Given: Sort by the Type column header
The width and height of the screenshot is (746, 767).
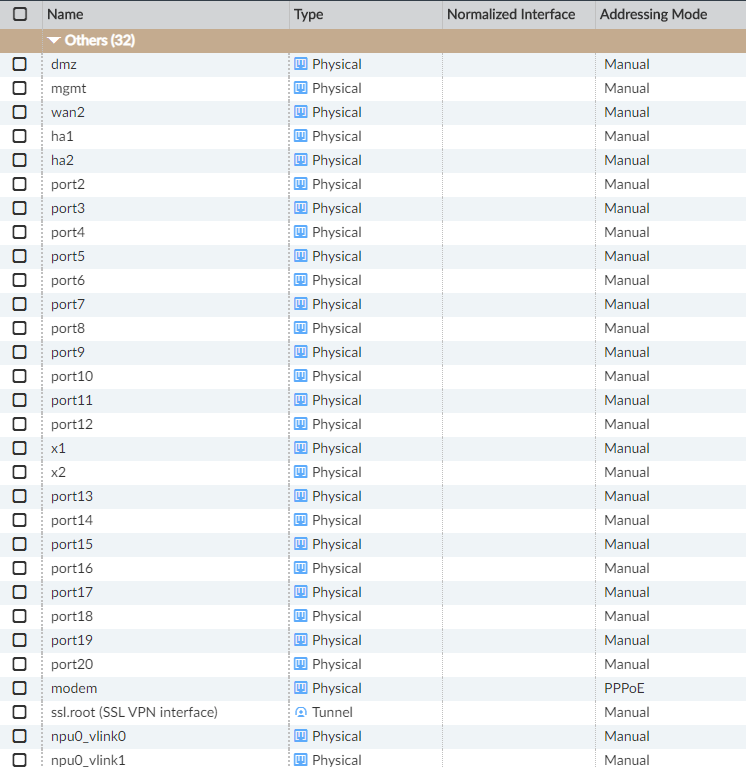Looking at the screenshot, I should tap(309, 14).
